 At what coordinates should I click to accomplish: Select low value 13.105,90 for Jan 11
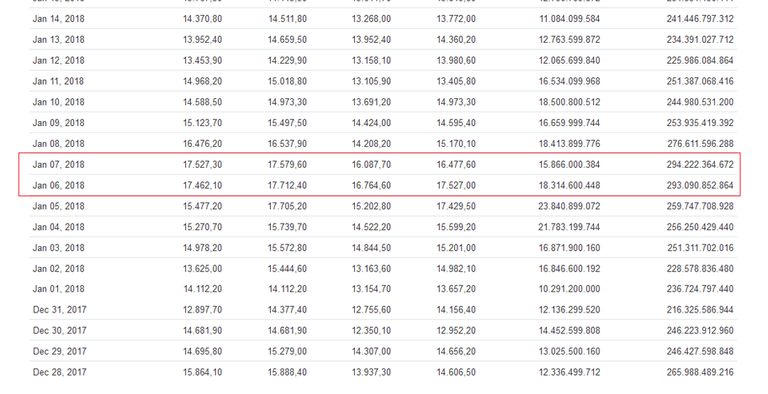coord(371,81)
